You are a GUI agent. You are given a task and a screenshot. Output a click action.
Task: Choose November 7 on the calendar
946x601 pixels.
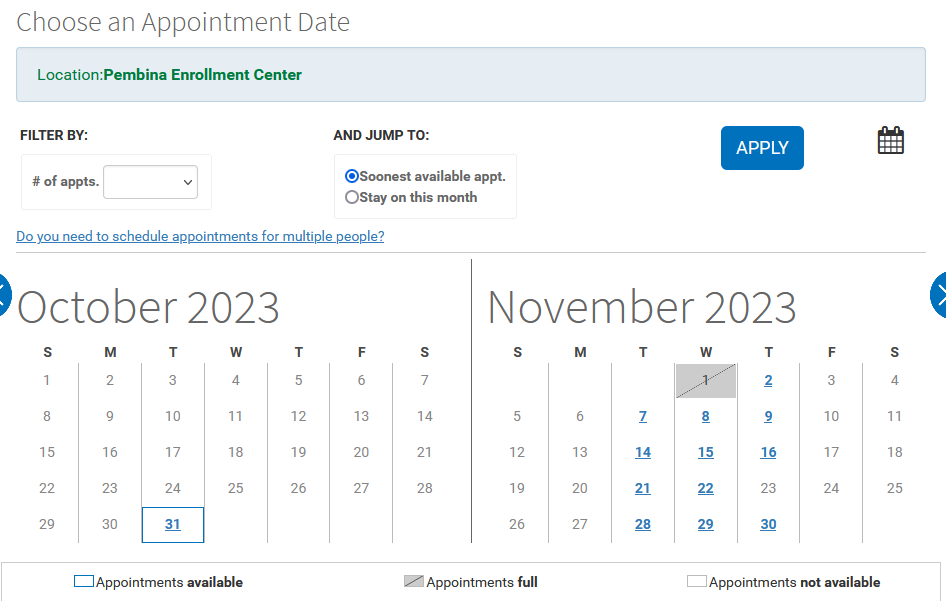pyautogui.click(x=643, y=416)
